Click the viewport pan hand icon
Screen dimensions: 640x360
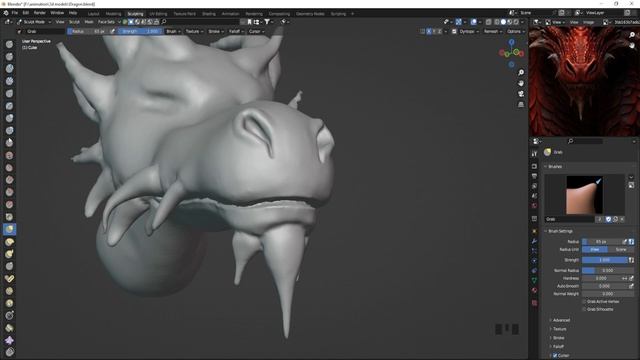[x=521, y=83]
